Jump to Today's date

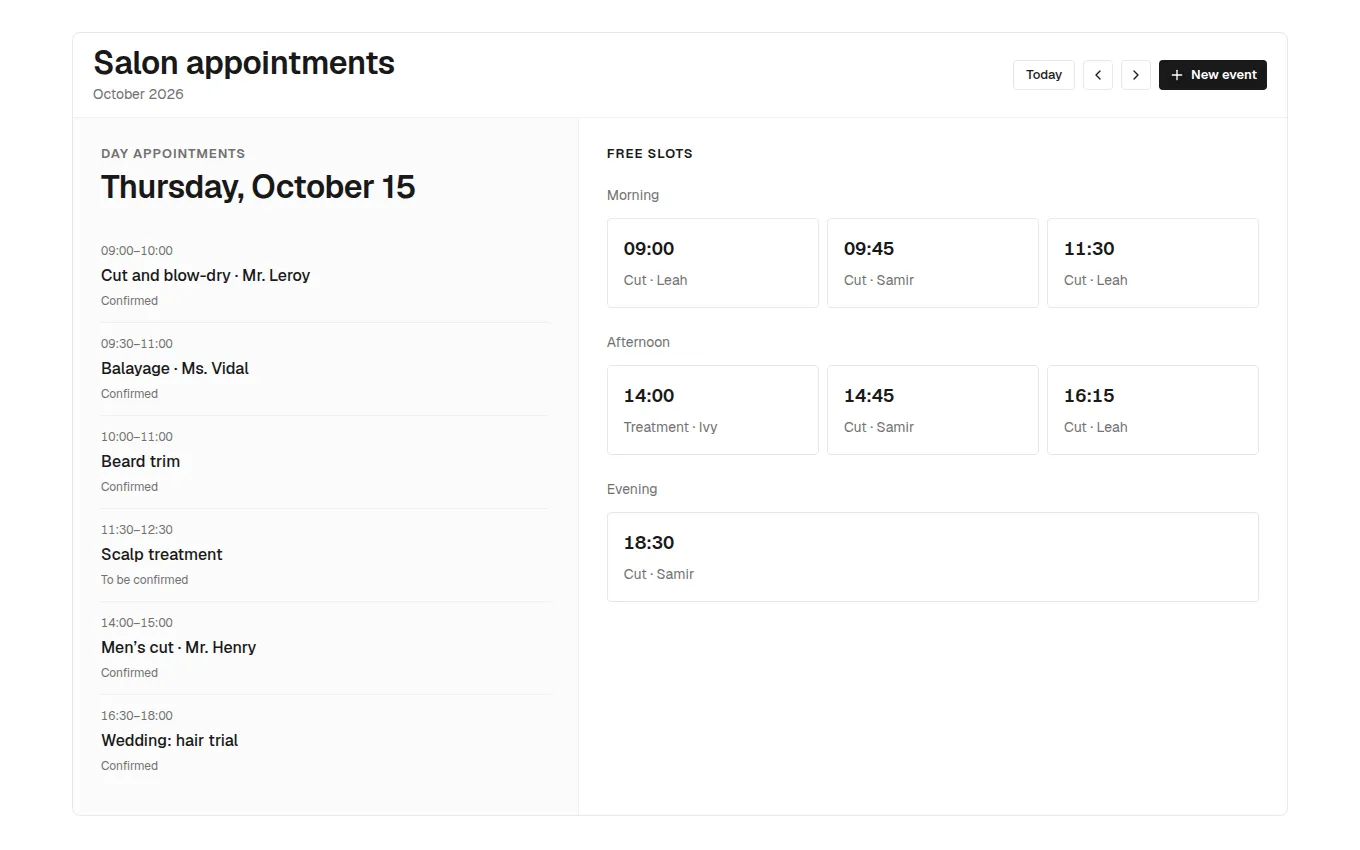pyautogui.click(x=1044, y=75)
